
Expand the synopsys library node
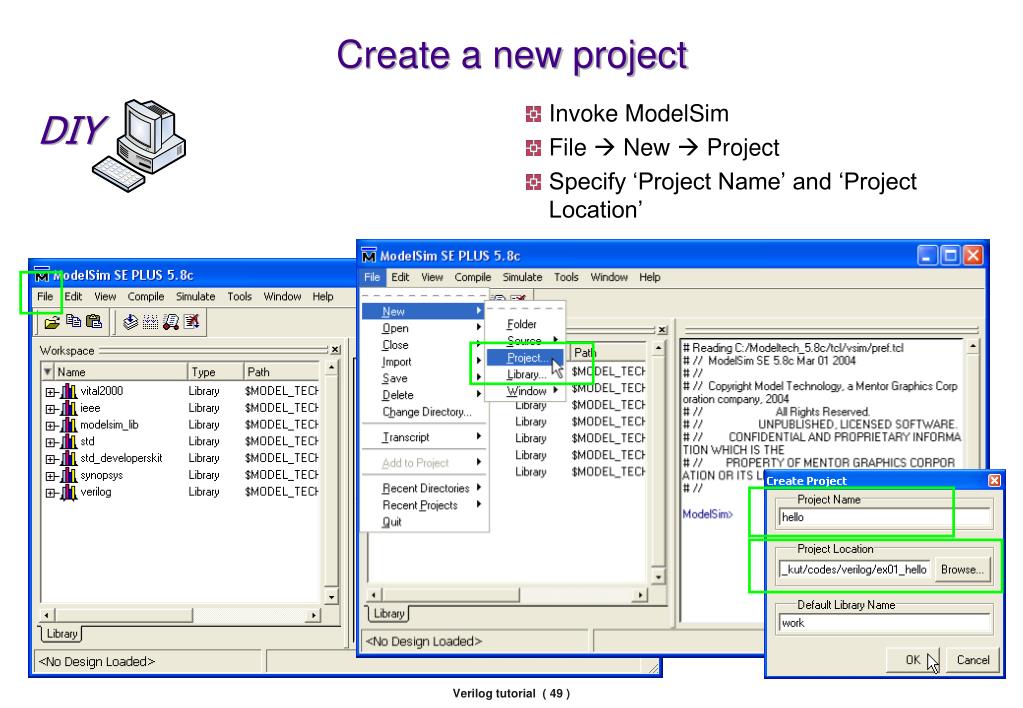50,476
